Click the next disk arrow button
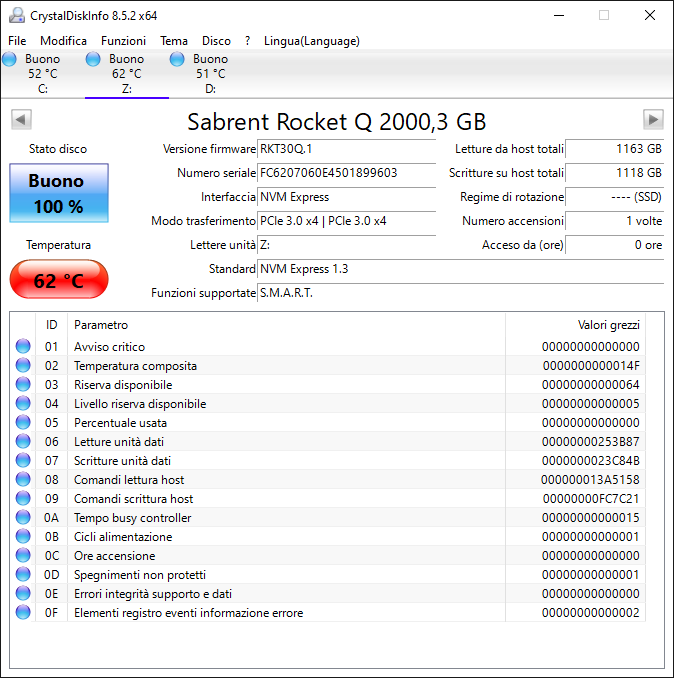Image resolution: width=674 pixels, height=678 pixels. [653, 119]
